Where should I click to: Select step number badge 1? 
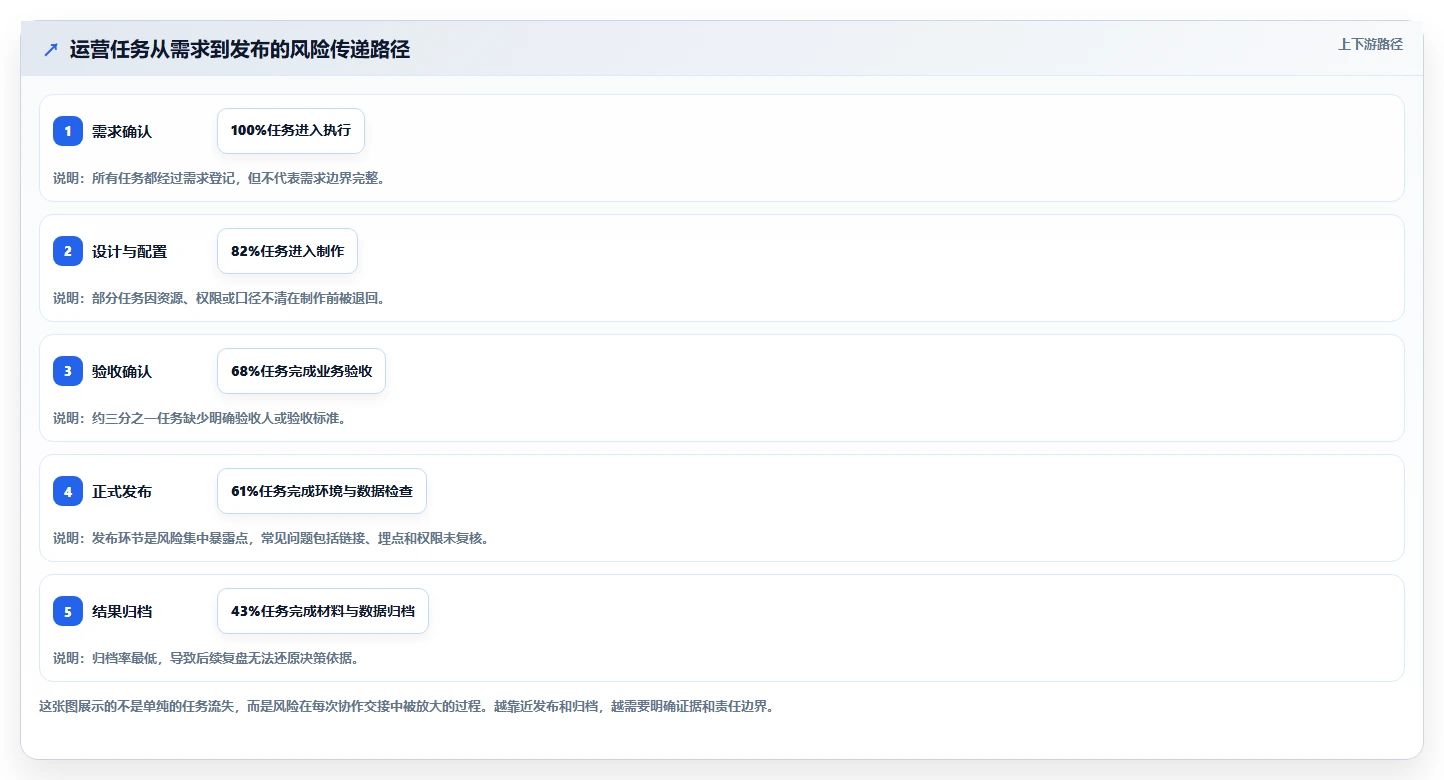point(68,131)
